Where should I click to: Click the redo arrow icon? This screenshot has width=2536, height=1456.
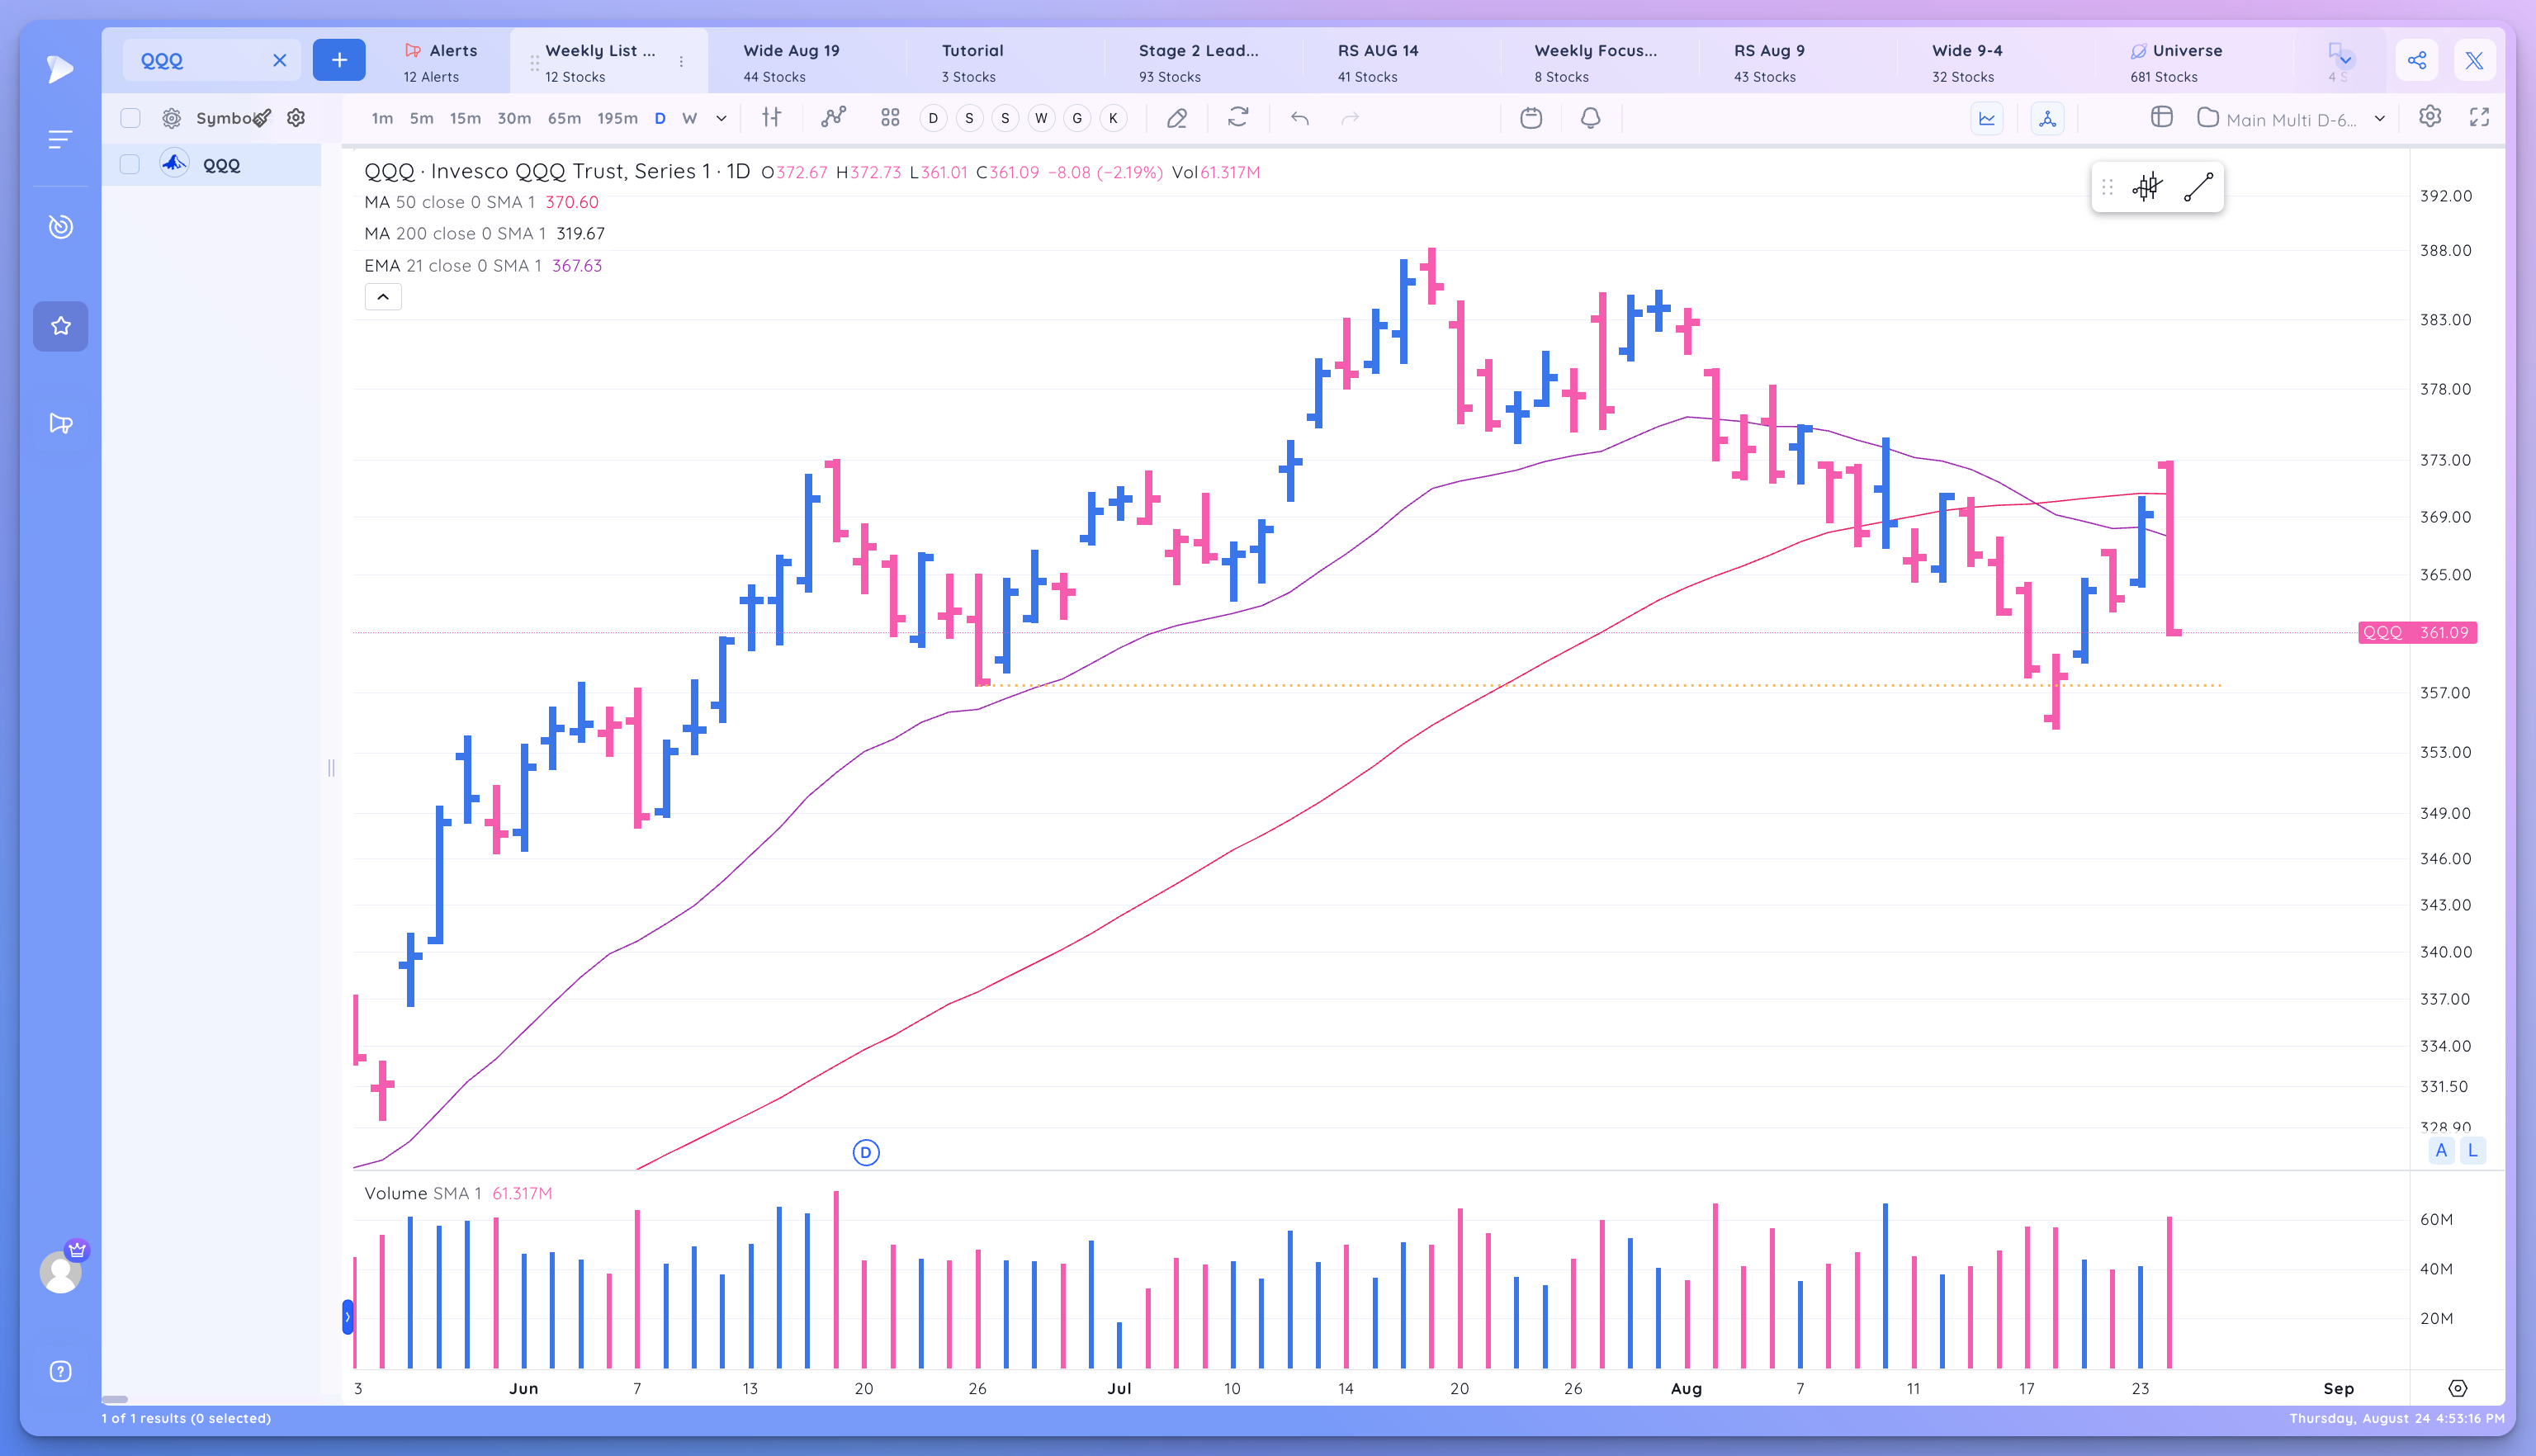pyautogui.click(x=1350, y=118)
